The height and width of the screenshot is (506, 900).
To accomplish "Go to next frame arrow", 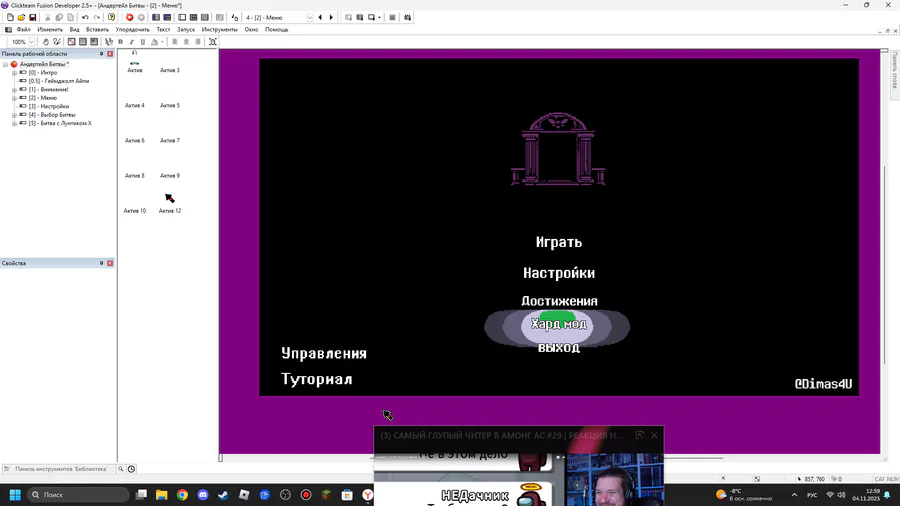I will (x=331, y=17).
